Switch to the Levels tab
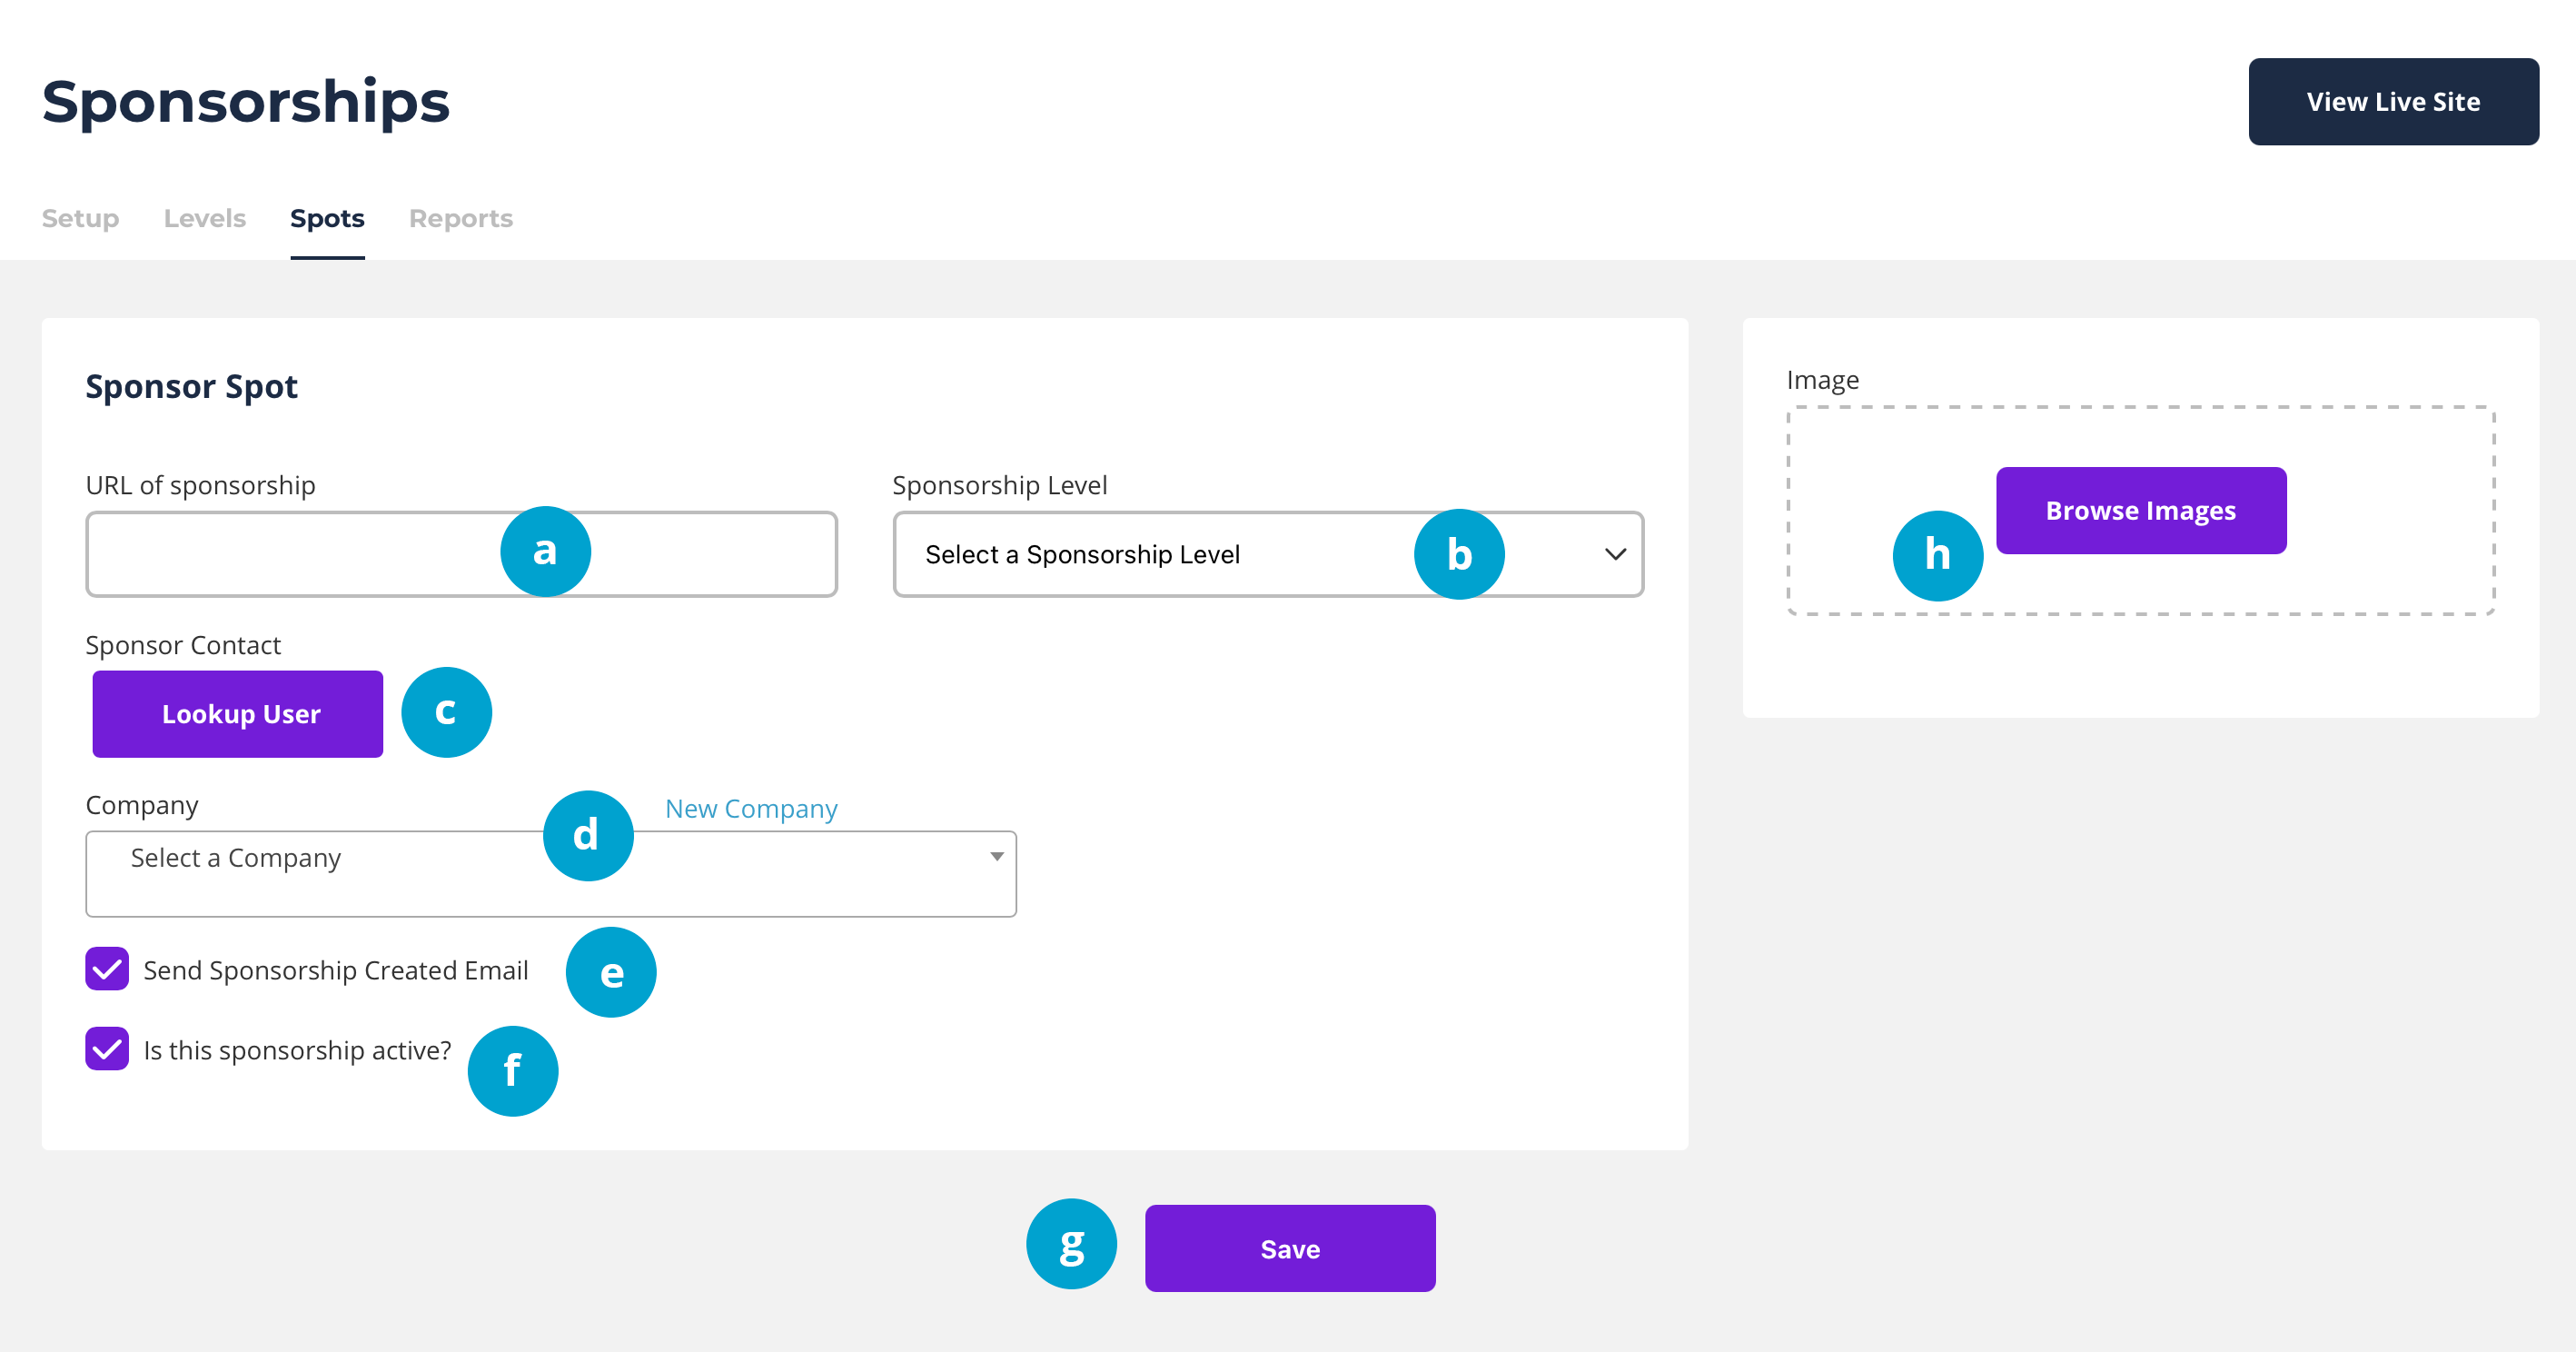This screenshot has height=1352, width=2576. point(204,218)
